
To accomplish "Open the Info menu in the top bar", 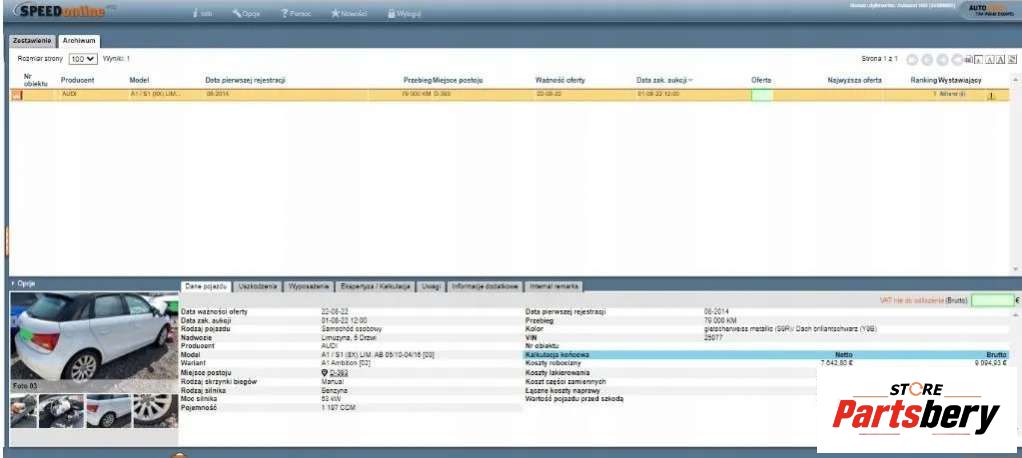I will click(x=203, y=13).
